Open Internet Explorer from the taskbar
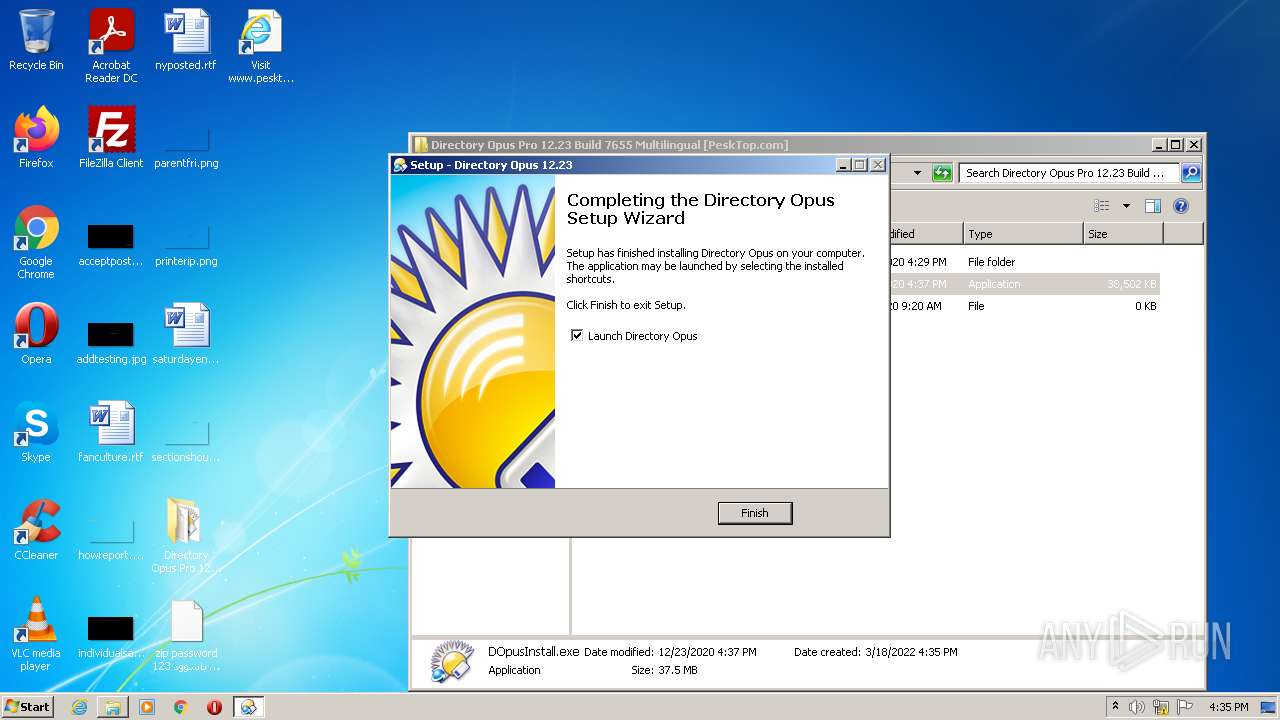Image resolution: width=1280 pixels, height=720 pixels. coord(79,707)
